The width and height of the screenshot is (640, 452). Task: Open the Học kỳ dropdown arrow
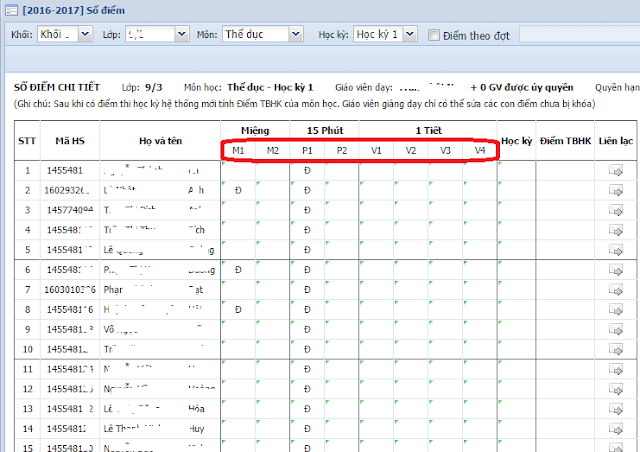(410, 34)
